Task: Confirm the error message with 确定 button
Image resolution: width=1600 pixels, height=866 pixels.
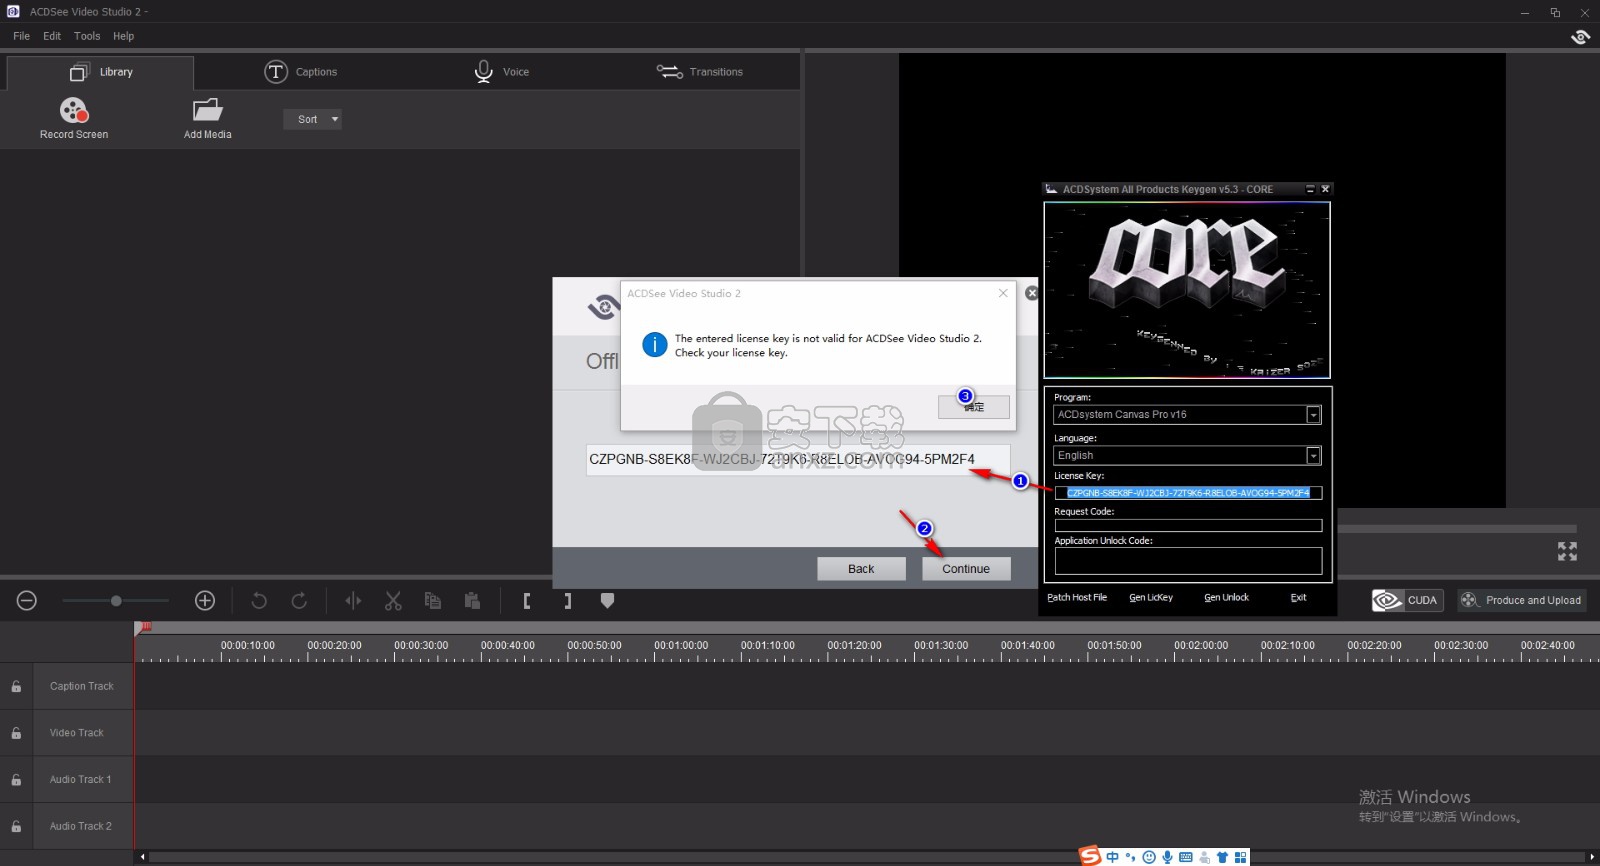Action: pos(973,407)
